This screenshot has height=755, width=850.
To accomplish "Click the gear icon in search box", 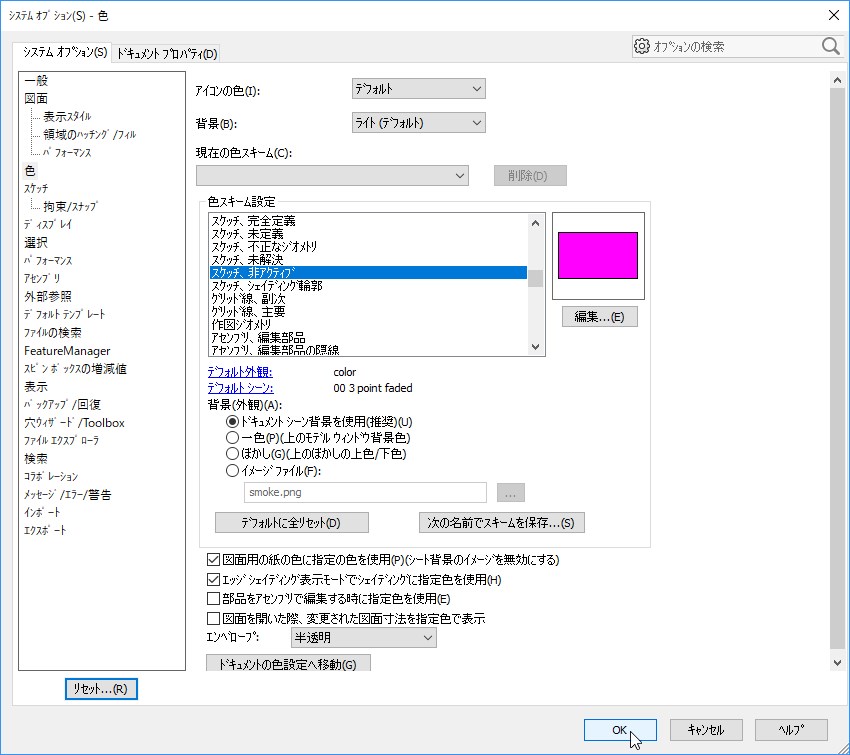I will tap(642, 46).
